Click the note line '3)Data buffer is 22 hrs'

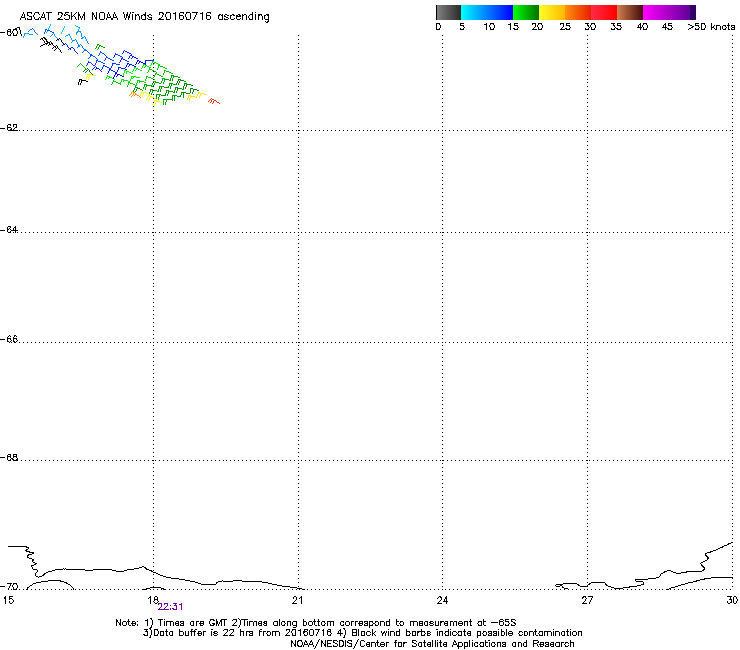tap(362, 633)
